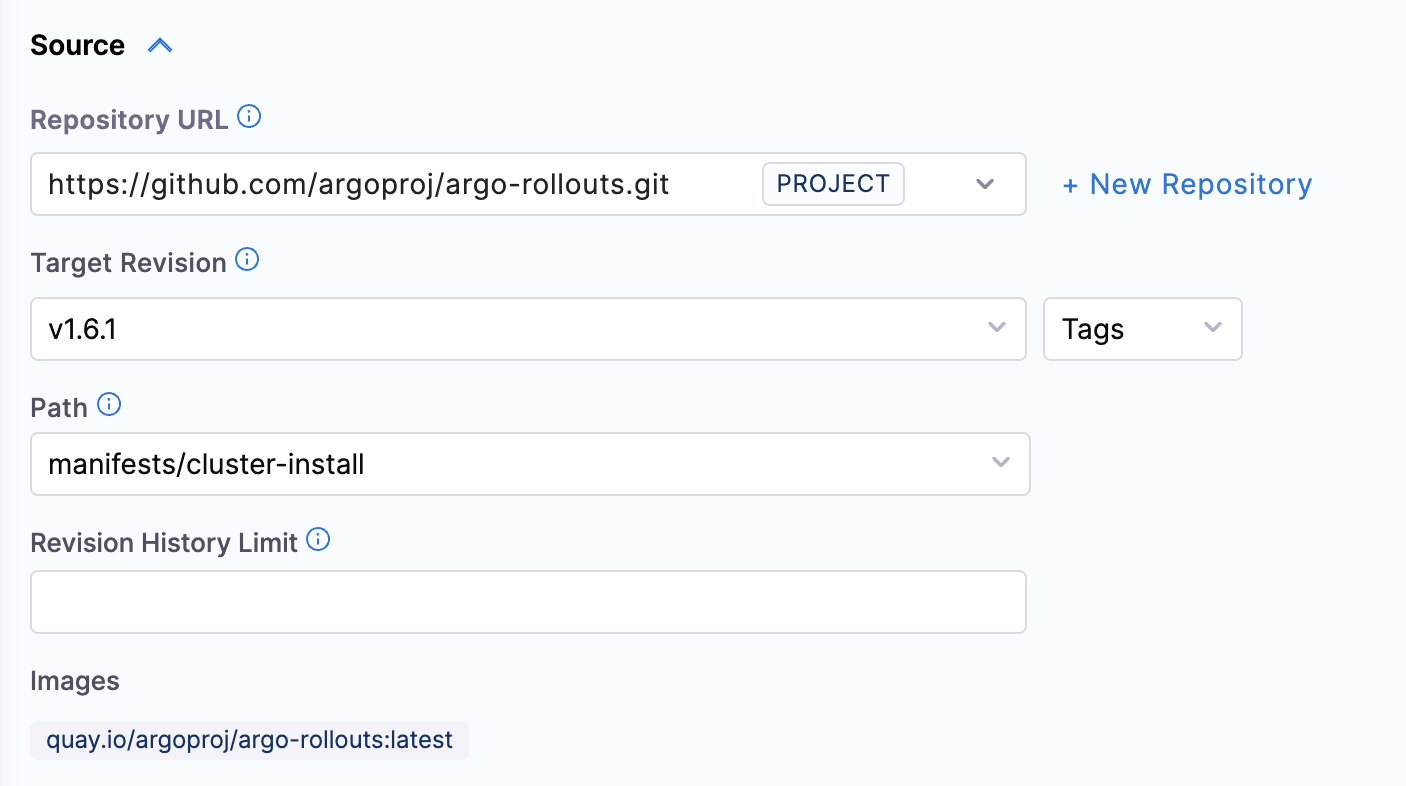Click the Source section heading

click(x=77, y=46)
